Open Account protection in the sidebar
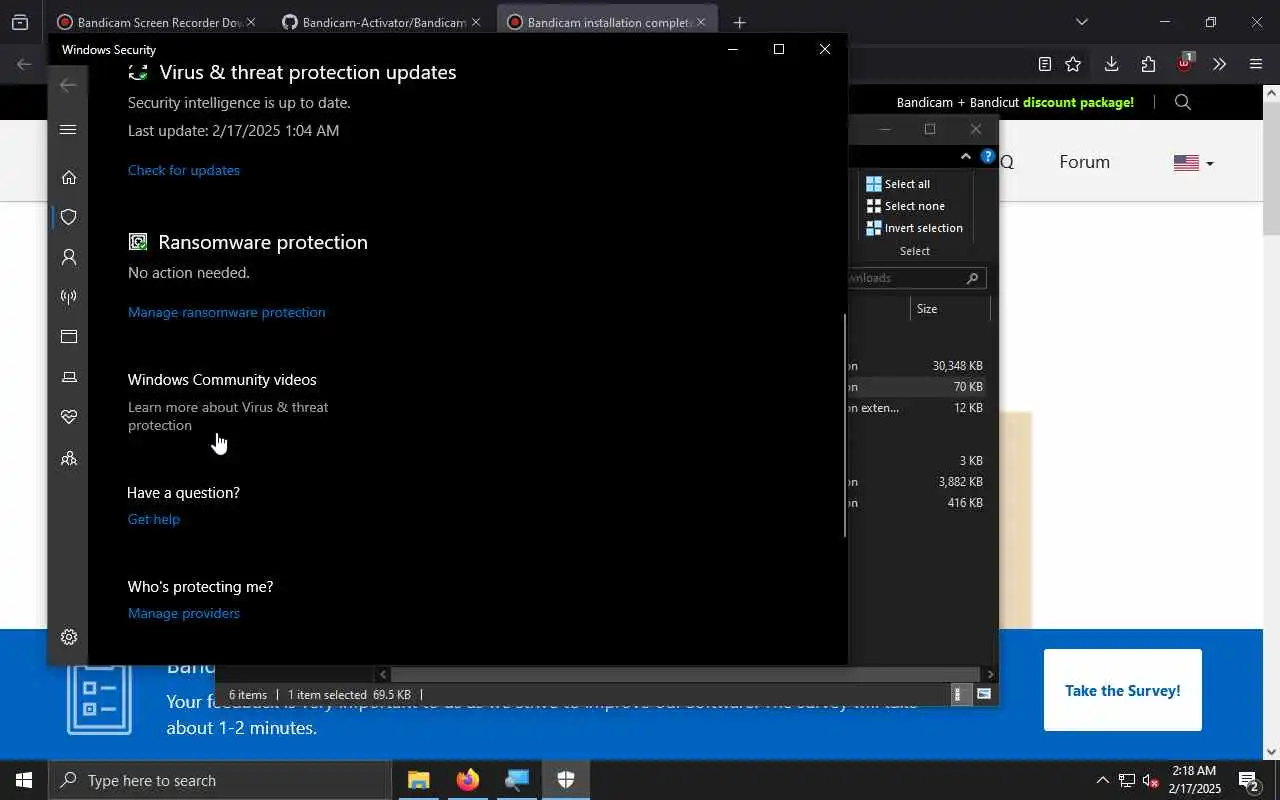Image resolution: width=1280 pixels, height=800 pixels. pos(68,257)
